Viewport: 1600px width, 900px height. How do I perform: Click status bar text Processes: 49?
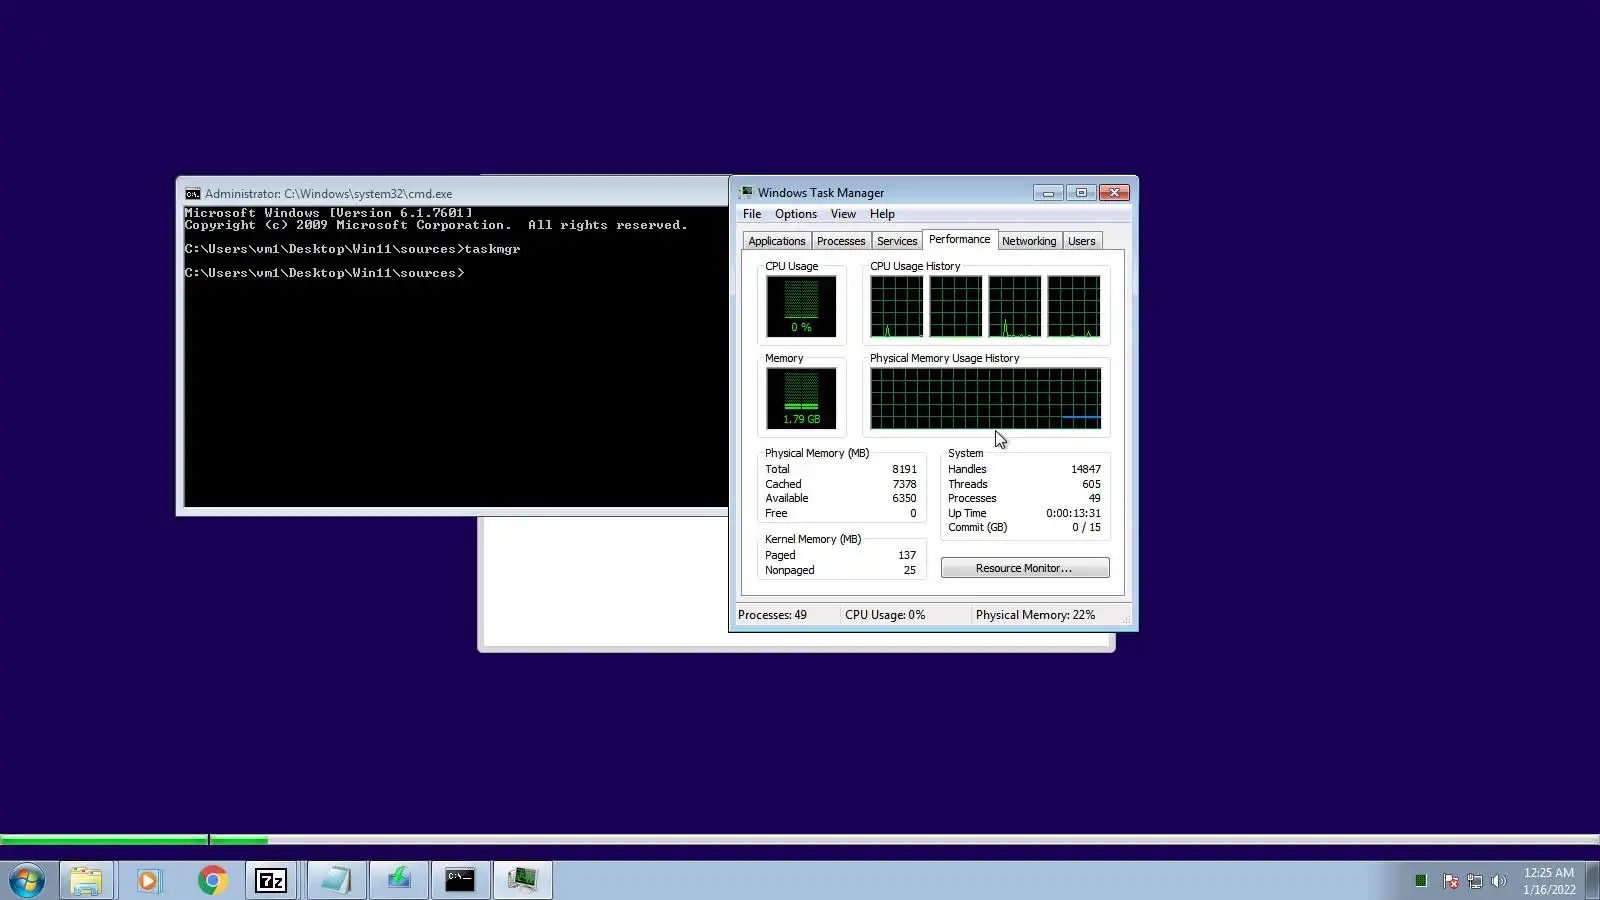(772, 615)
